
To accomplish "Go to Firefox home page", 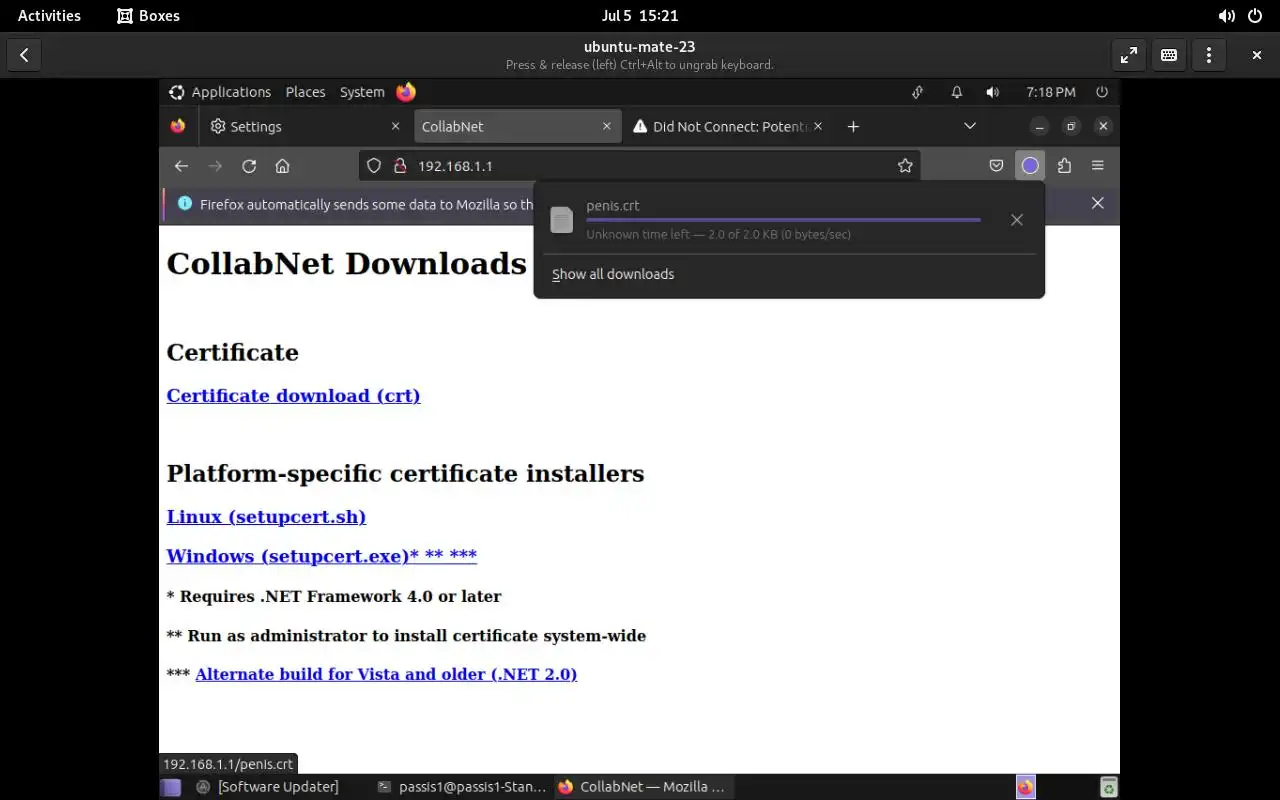I will coord(283,166).
